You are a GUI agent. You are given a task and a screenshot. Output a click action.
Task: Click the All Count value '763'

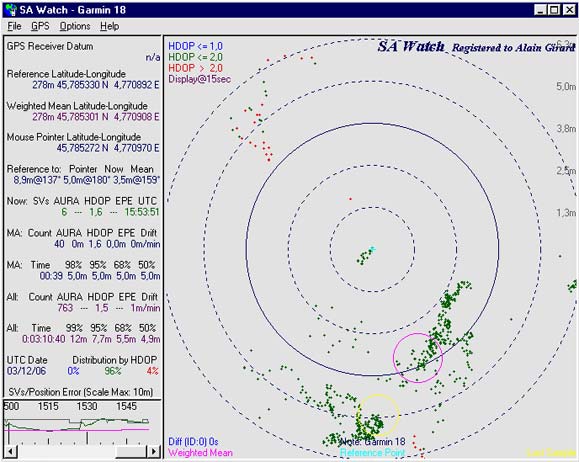65,308
